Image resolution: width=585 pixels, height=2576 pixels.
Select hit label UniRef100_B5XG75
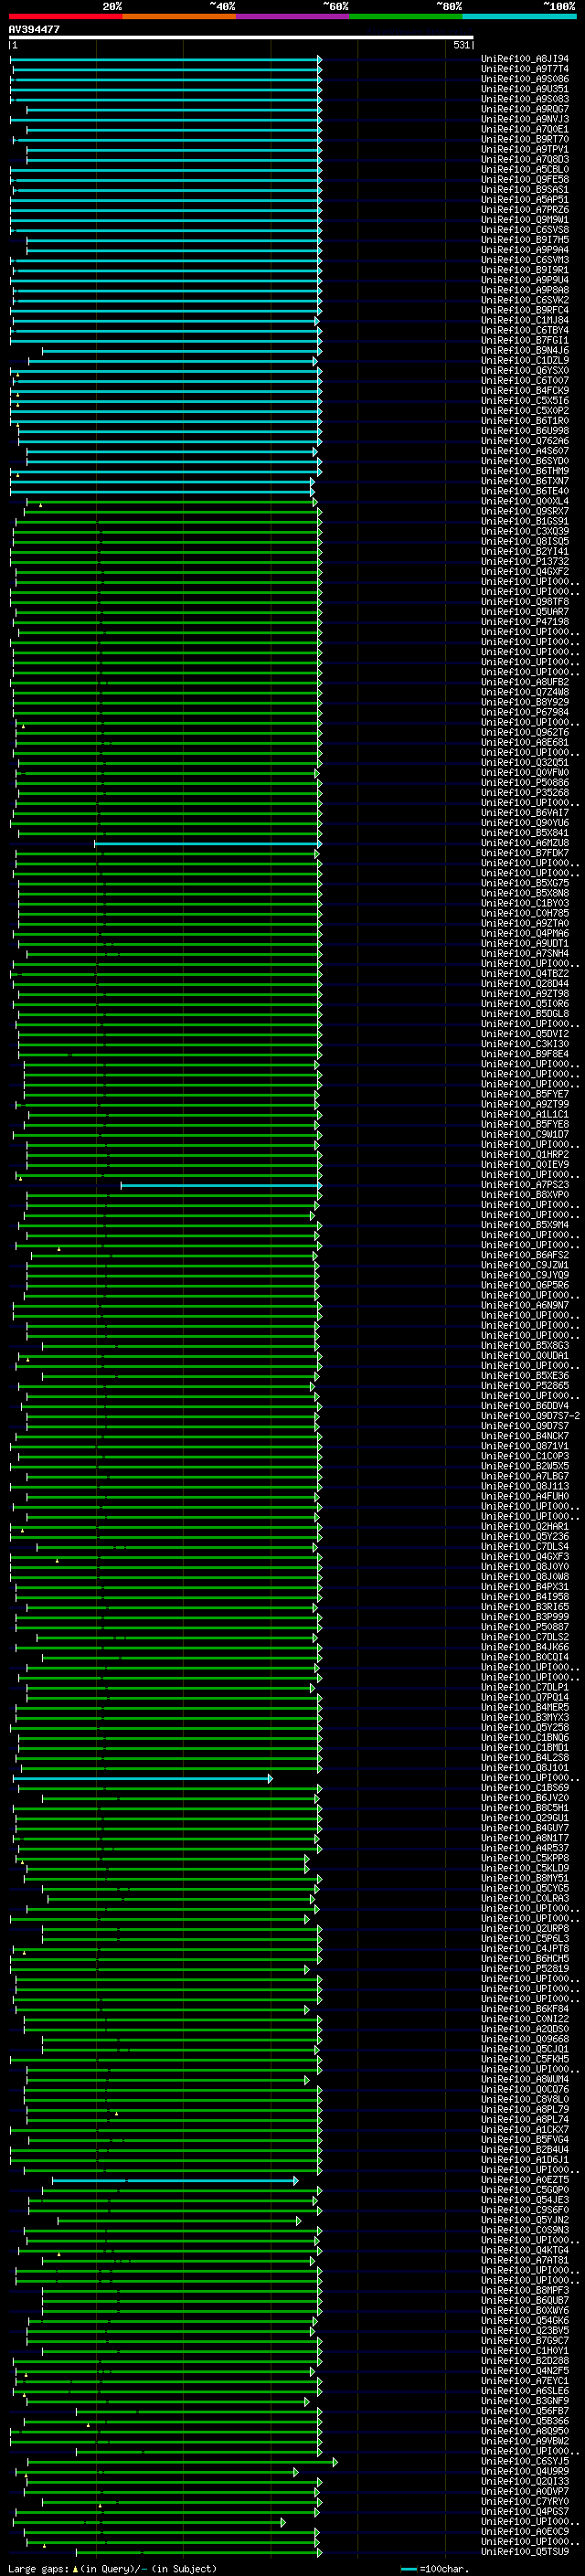(525, 884)
